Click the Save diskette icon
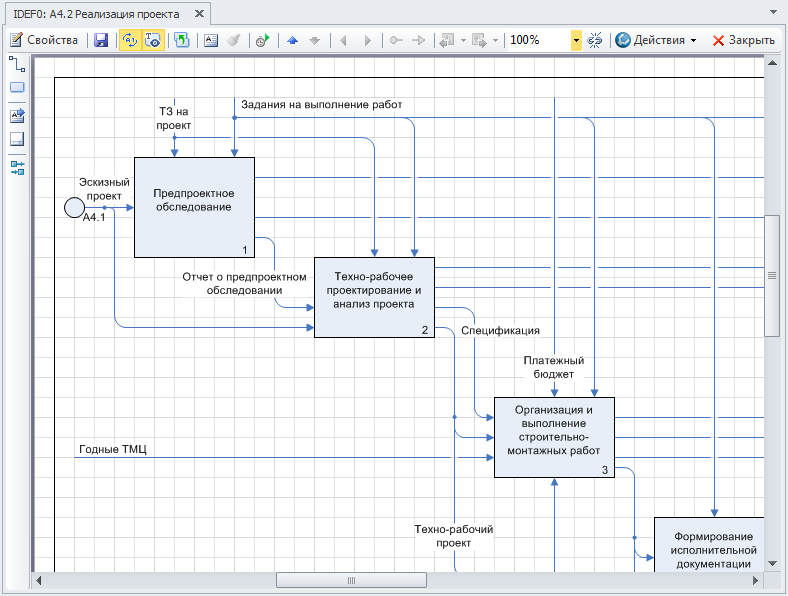 pos(100,40)
